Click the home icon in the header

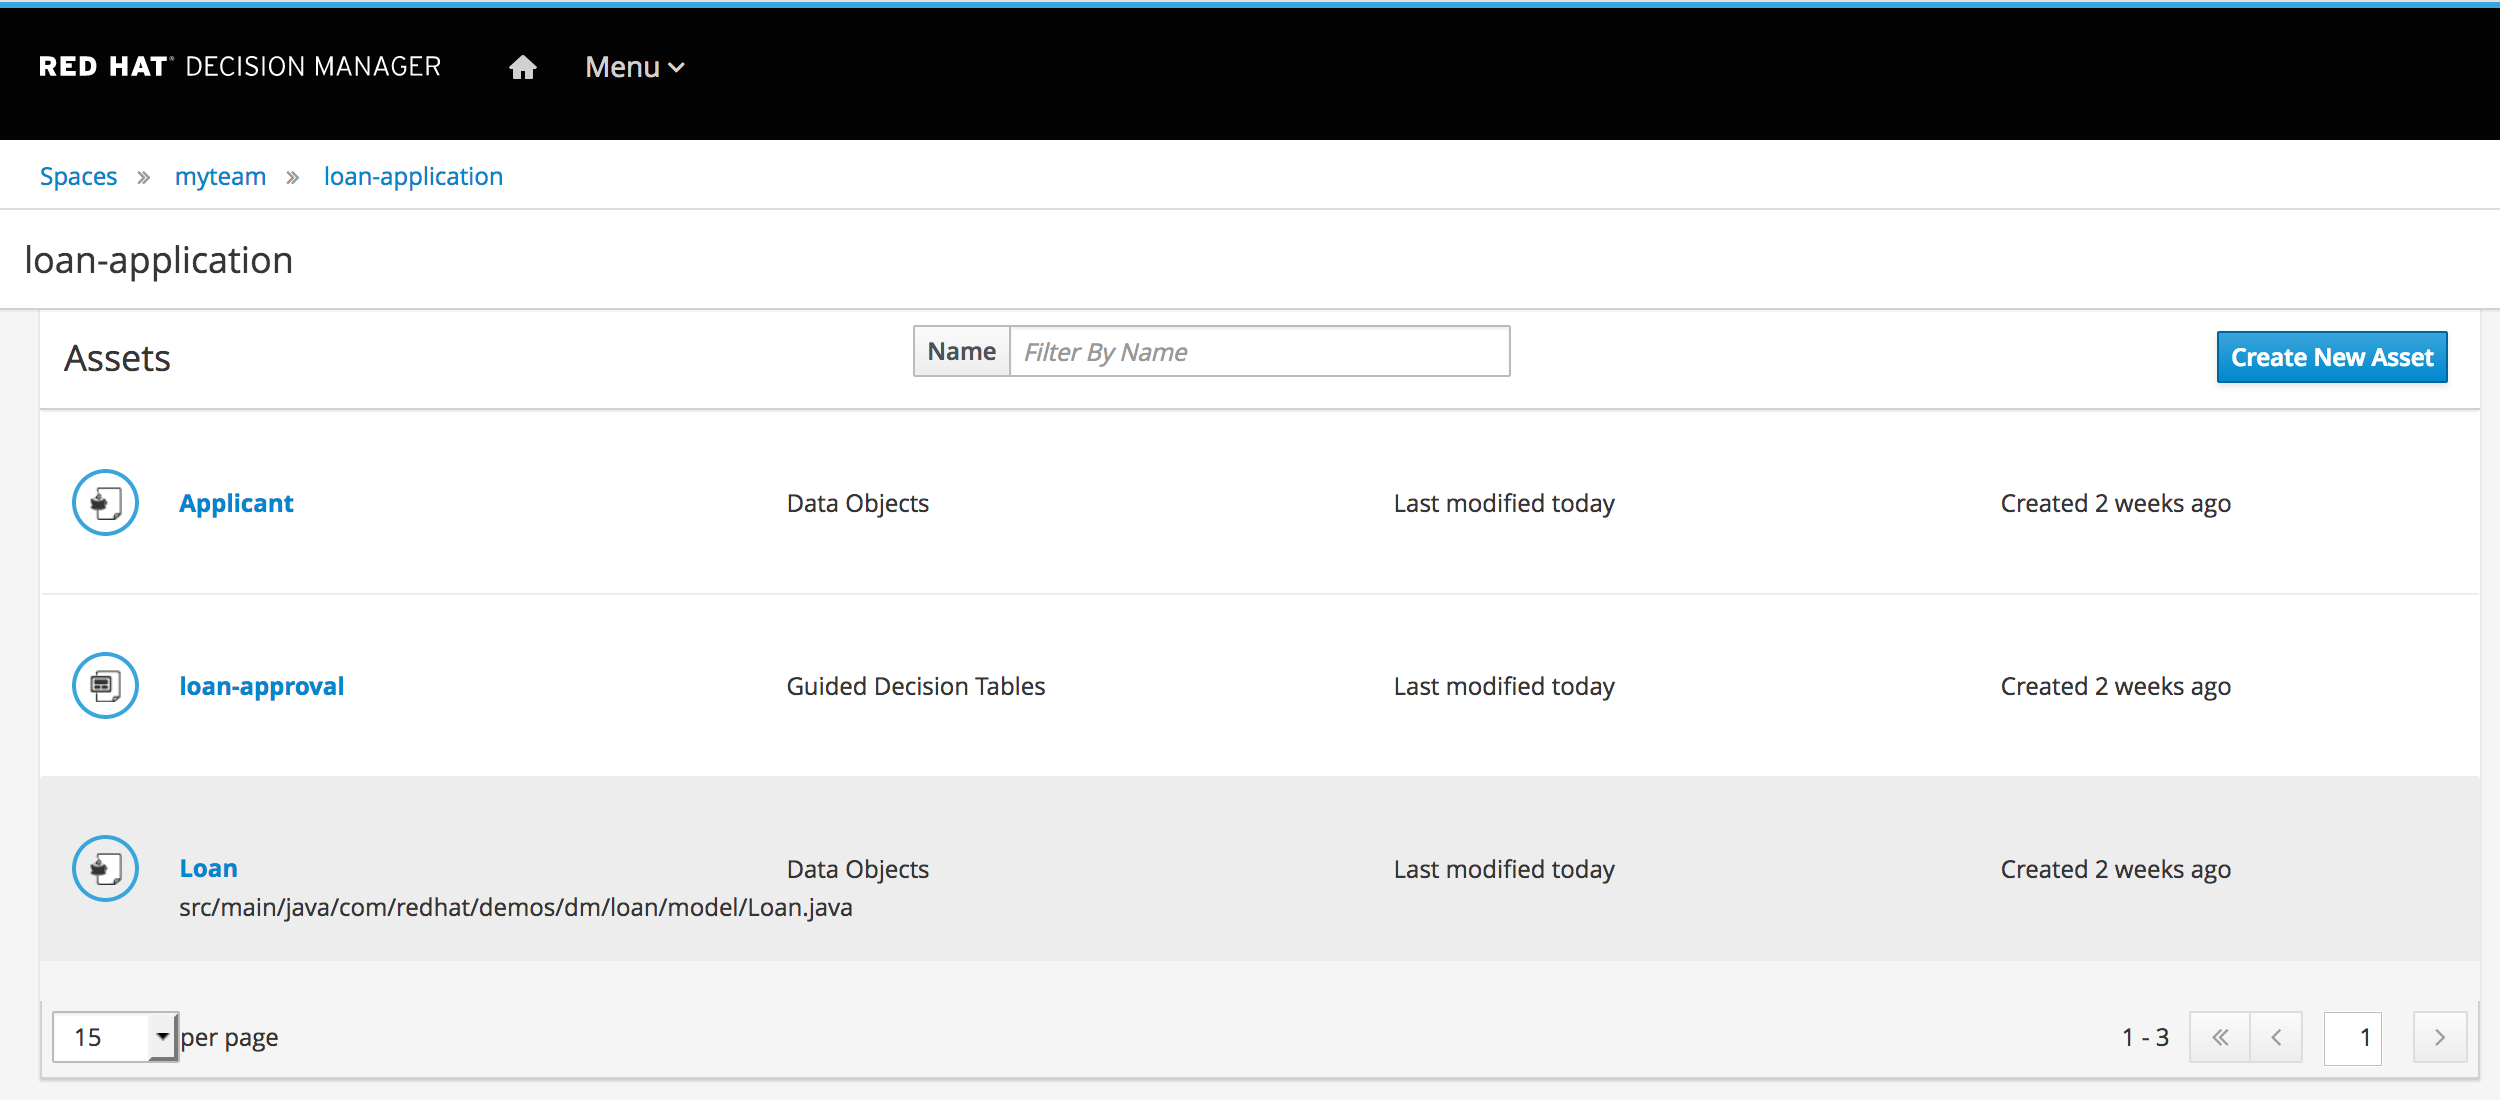[522, 67]
